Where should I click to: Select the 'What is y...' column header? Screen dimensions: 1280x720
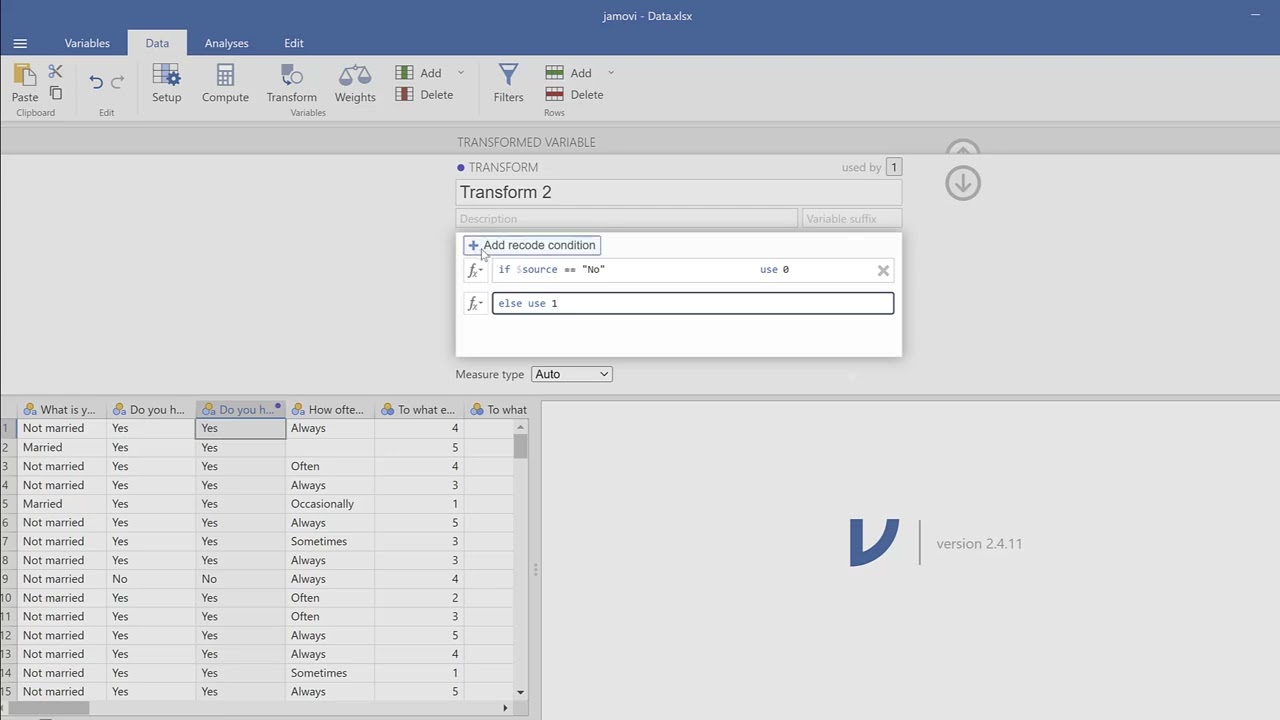click(x=61, y=409)
